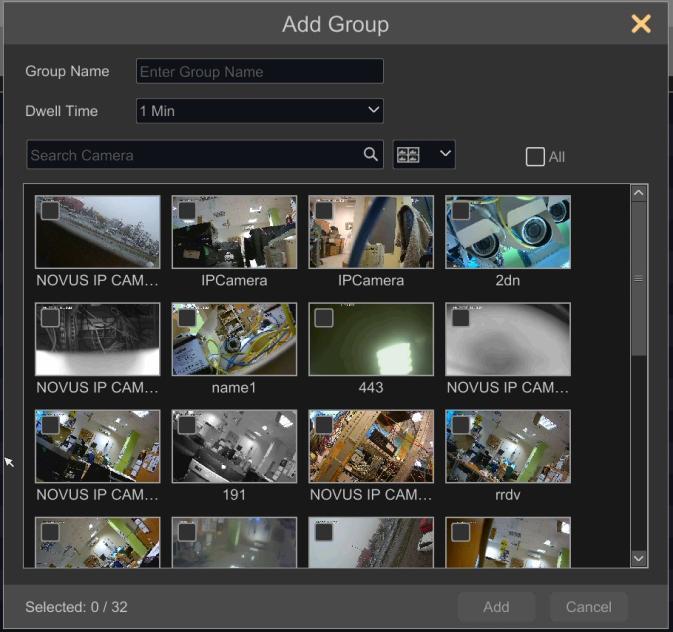The width and height of the screenshot is (673, 632).
Task: Select the name1 camera thumbnail
Action: pyautogui.click(x=234, y=339)
